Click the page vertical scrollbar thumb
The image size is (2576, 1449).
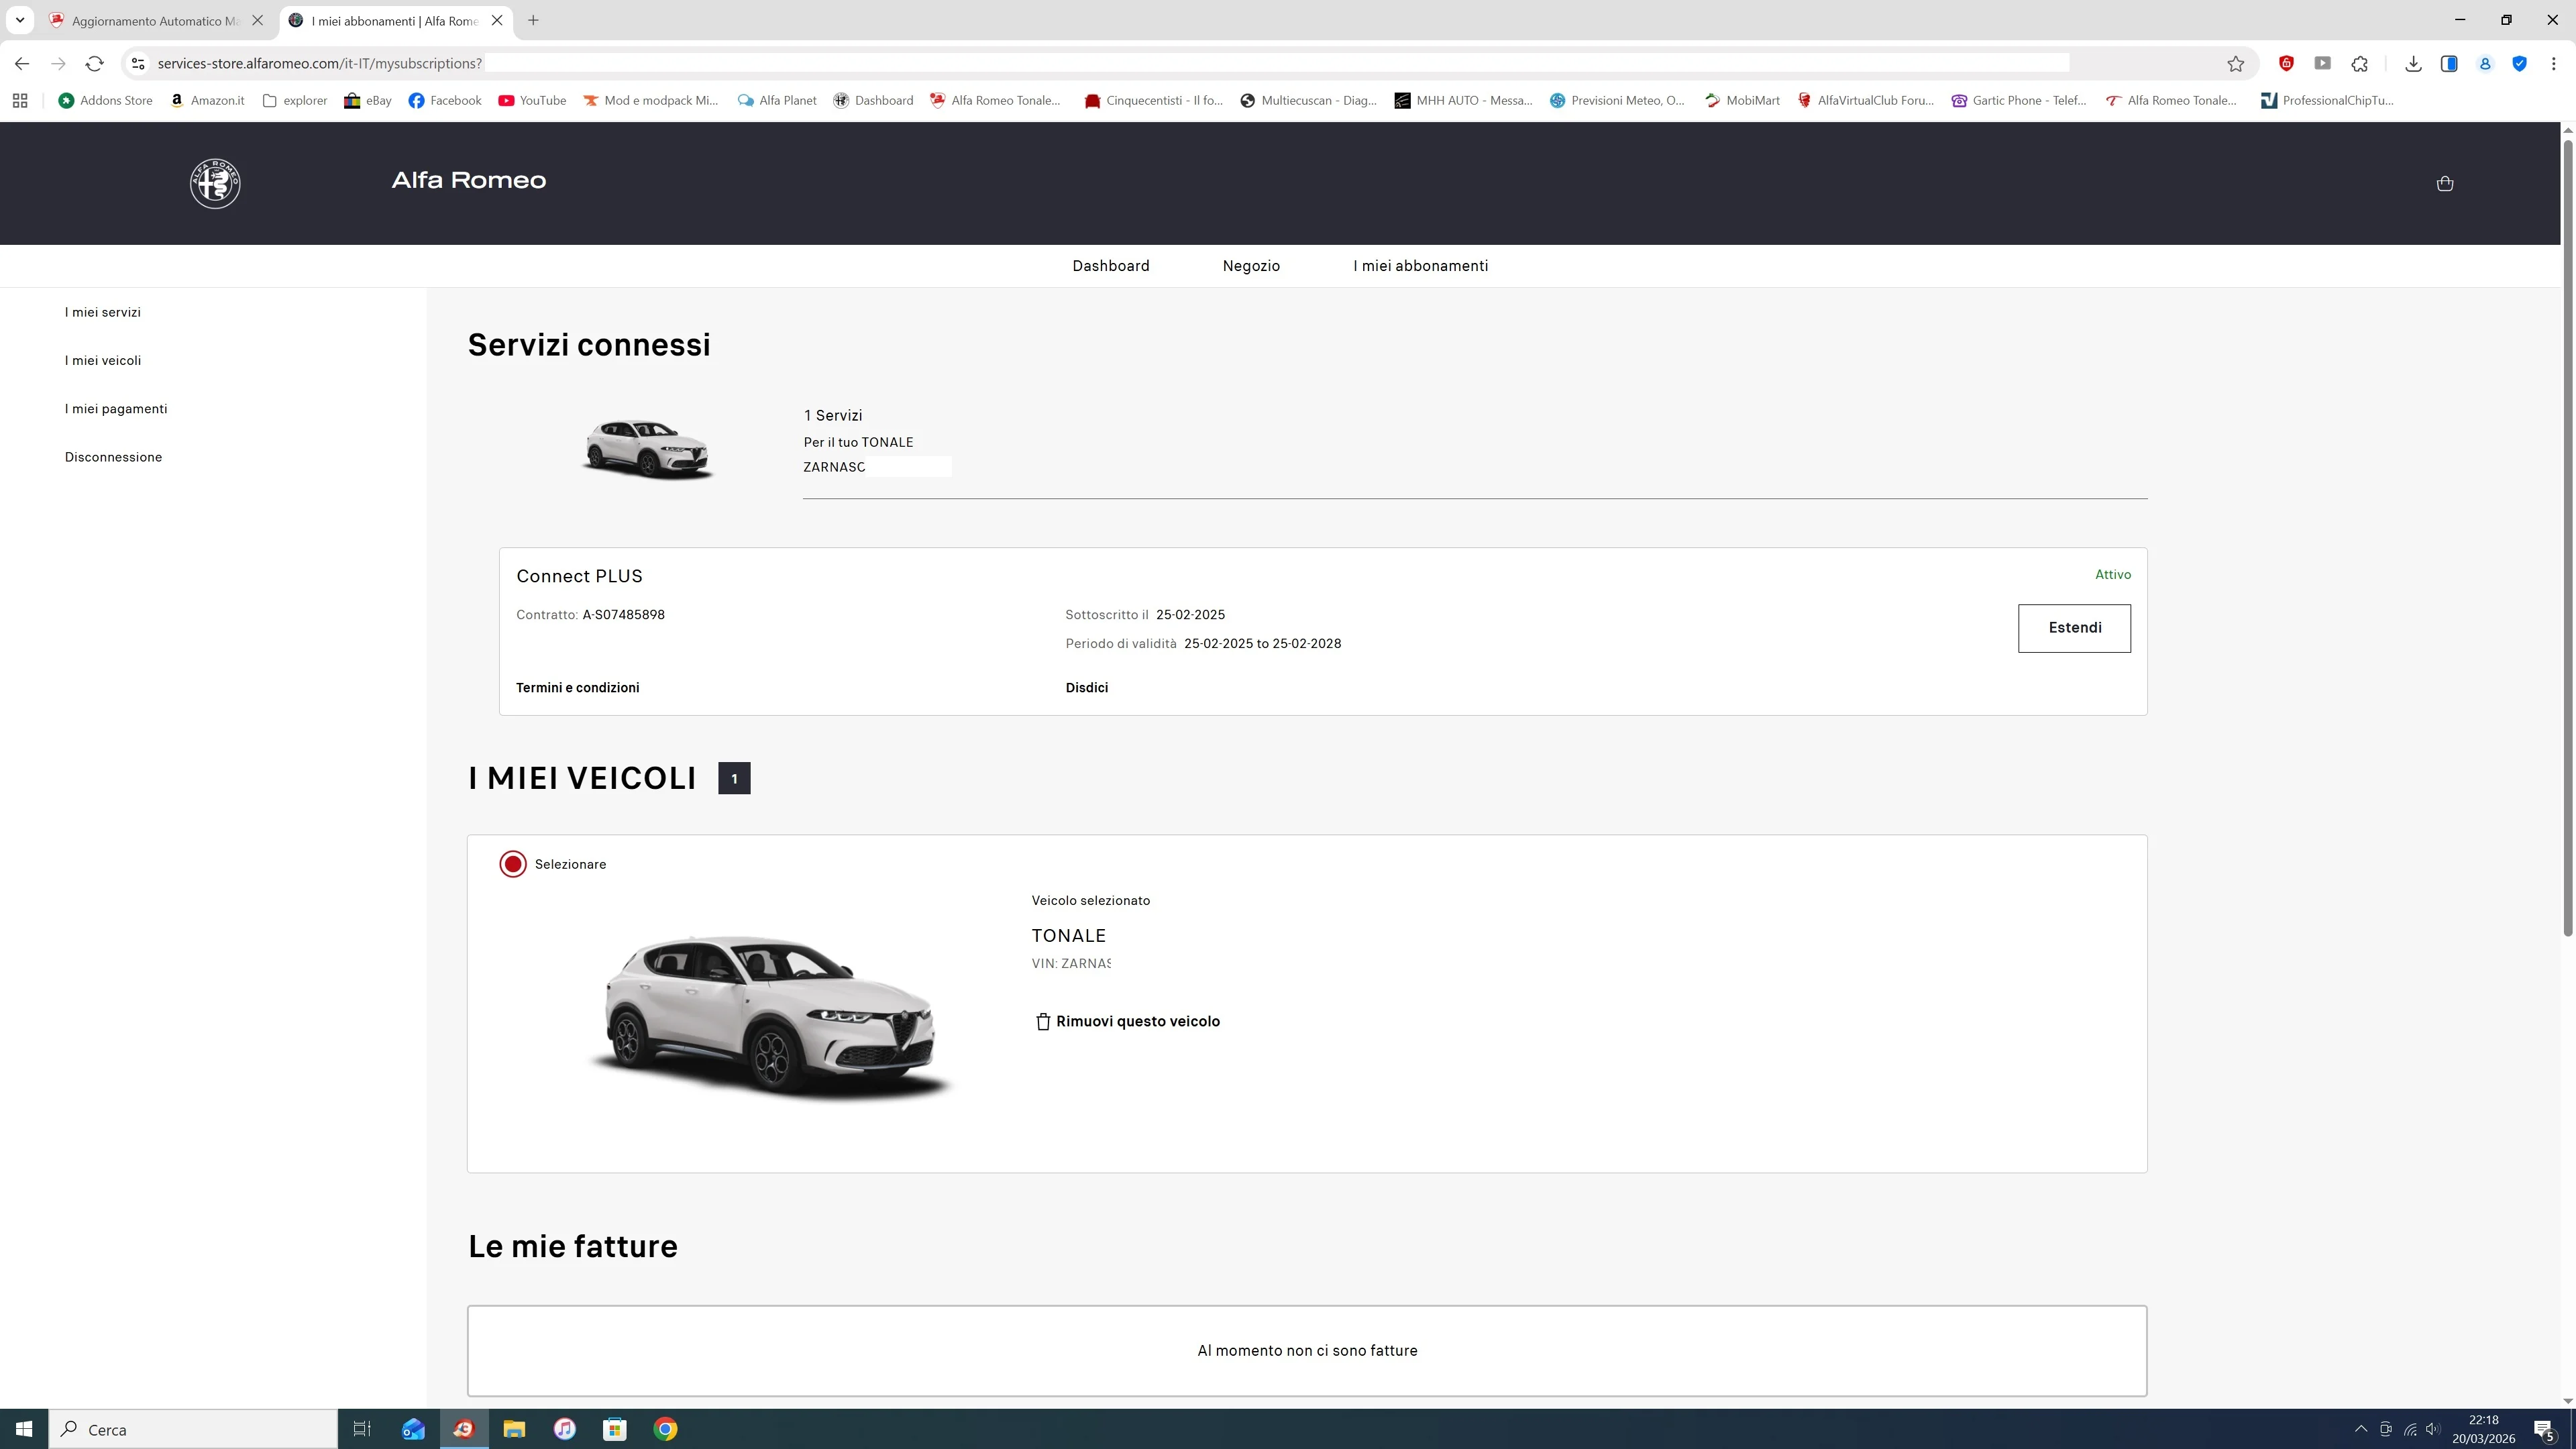[x=2567, y=538]
